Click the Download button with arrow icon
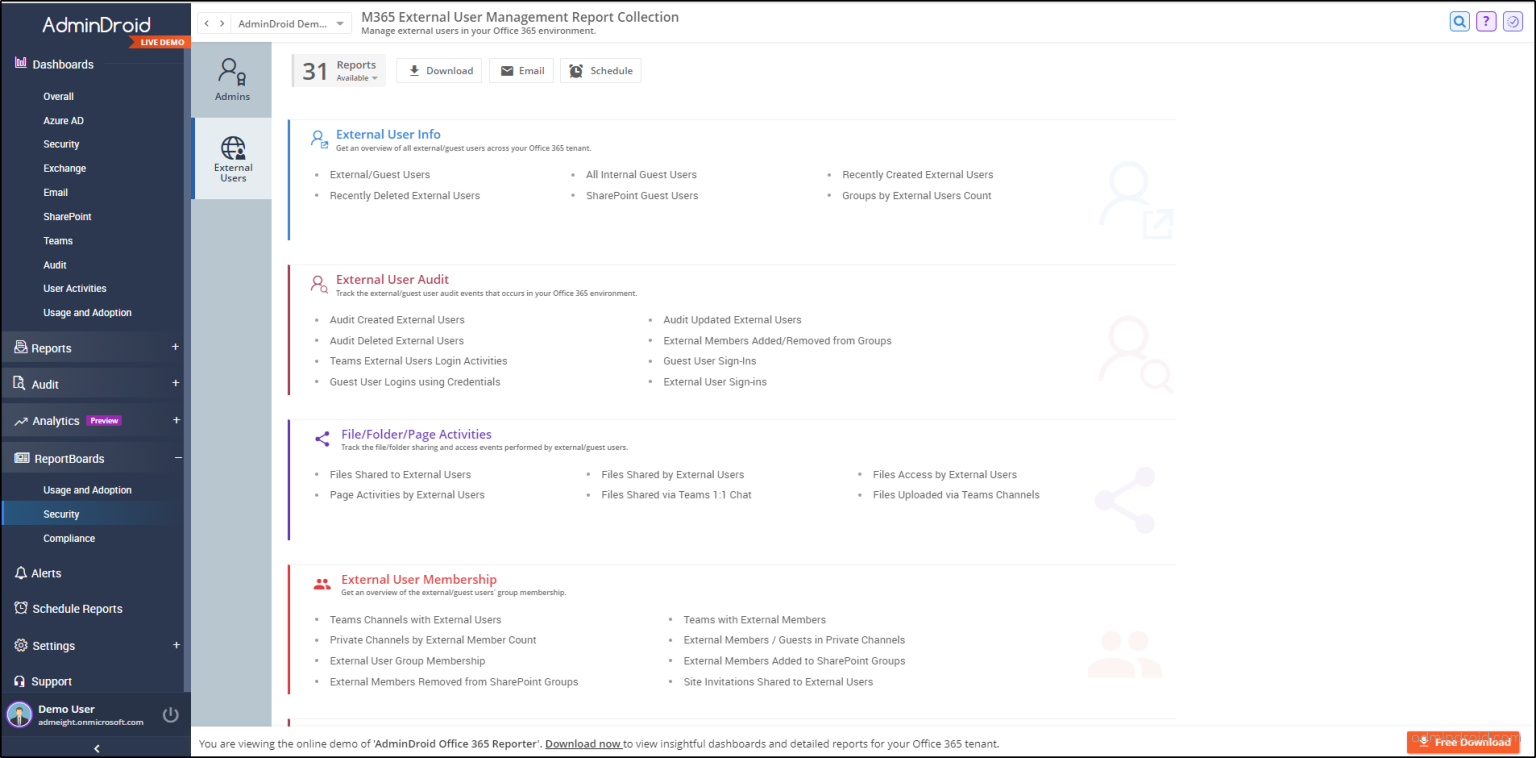1536x758 pixels. point(438,70)
